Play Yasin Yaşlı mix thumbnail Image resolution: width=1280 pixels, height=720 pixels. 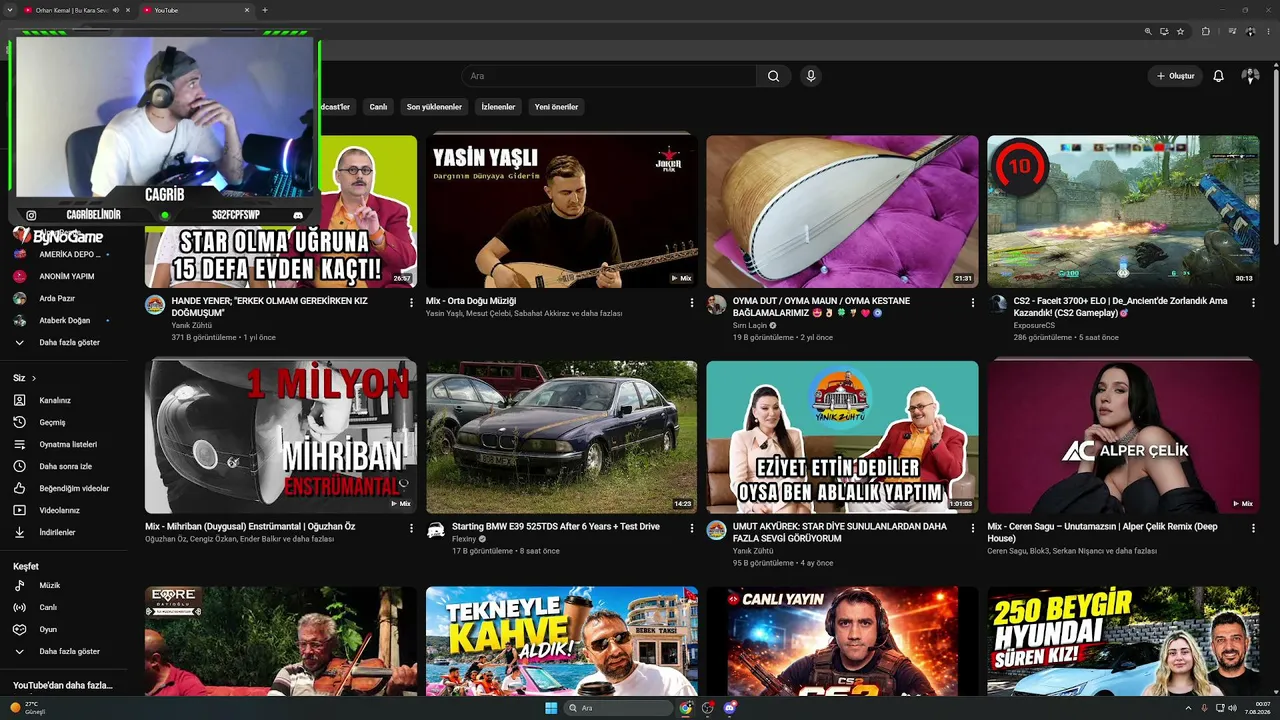tap(562, 212)
